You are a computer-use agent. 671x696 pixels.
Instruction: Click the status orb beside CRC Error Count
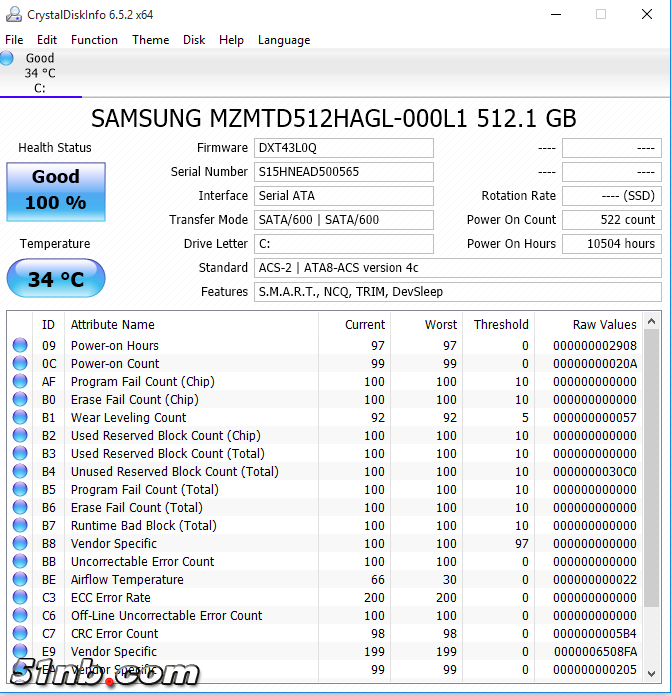pyautogui.click(x=20, y=634)
